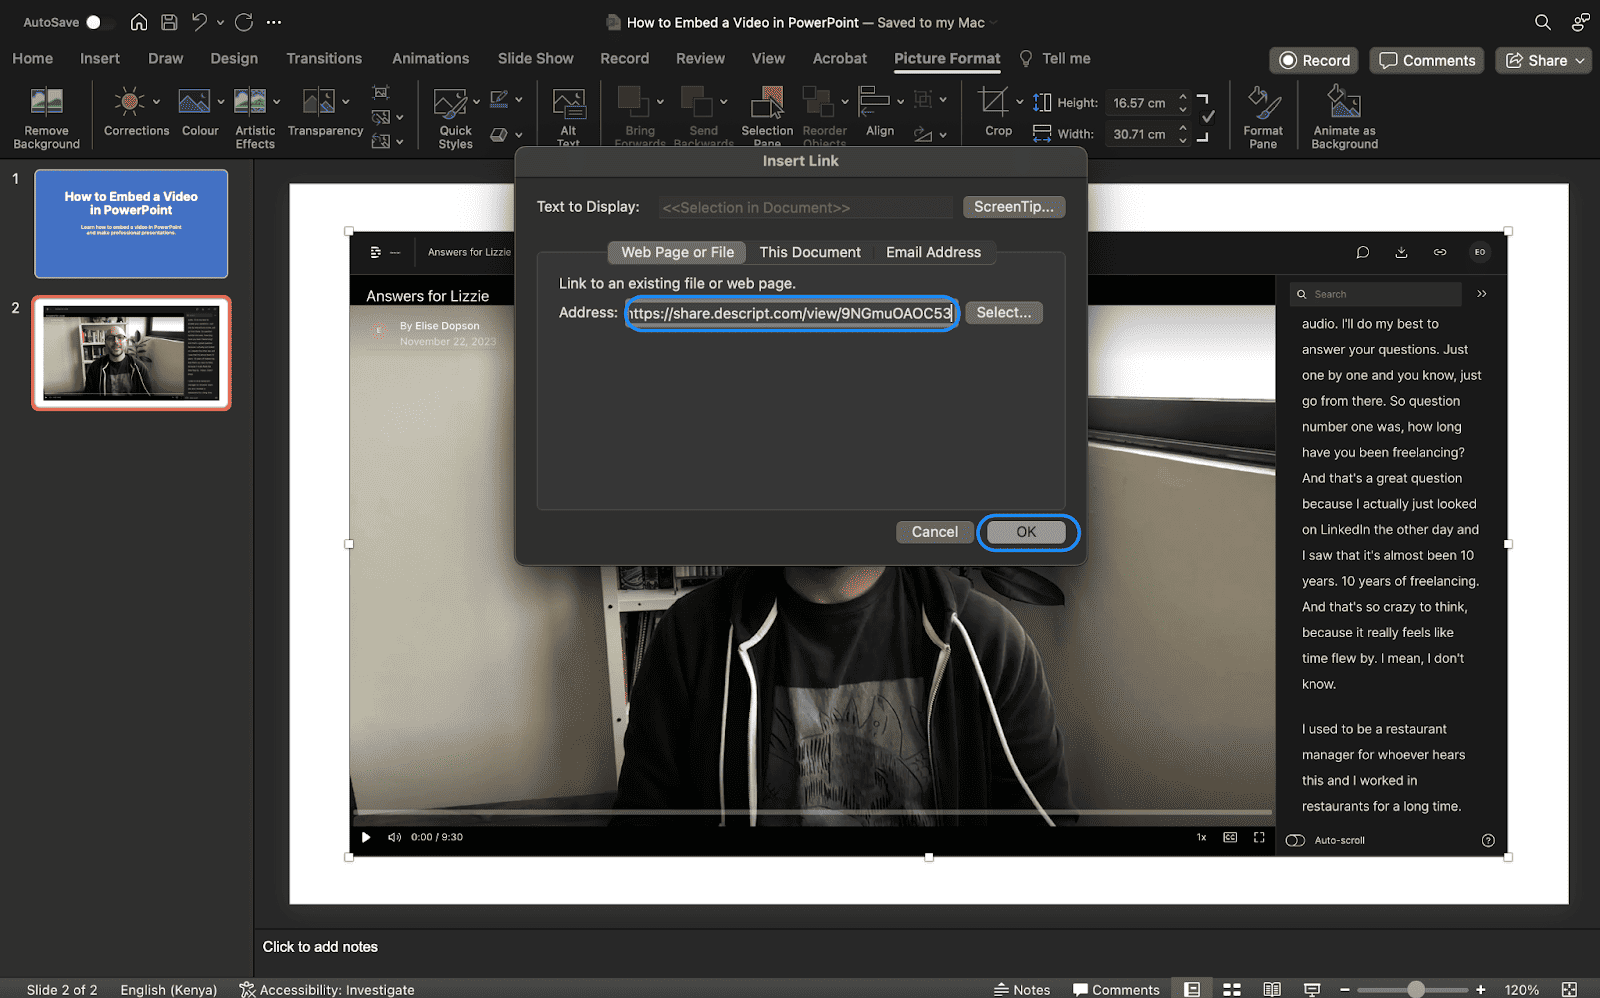Switch to This Document tab in dialog
Viewport: 1600px width, 998px height.
[810, 252]
